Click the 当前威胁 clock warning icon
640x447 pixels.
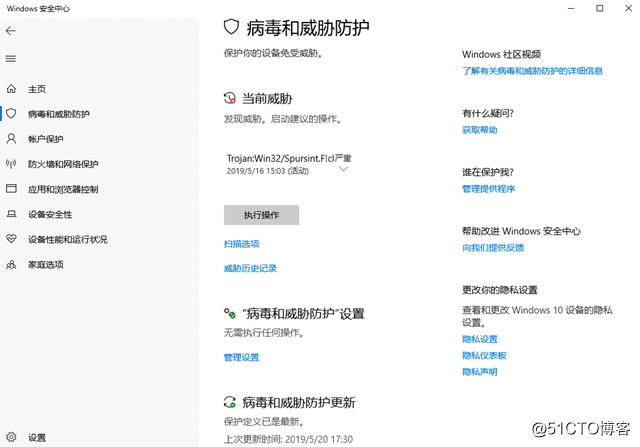(230, 98)
